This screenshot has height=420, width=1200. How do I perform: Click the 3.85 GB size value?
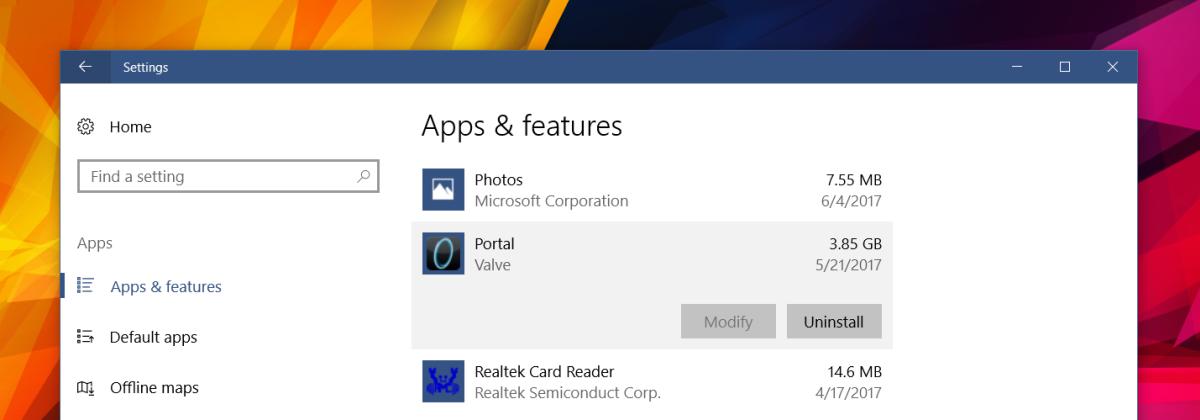[x=855, y=244]
